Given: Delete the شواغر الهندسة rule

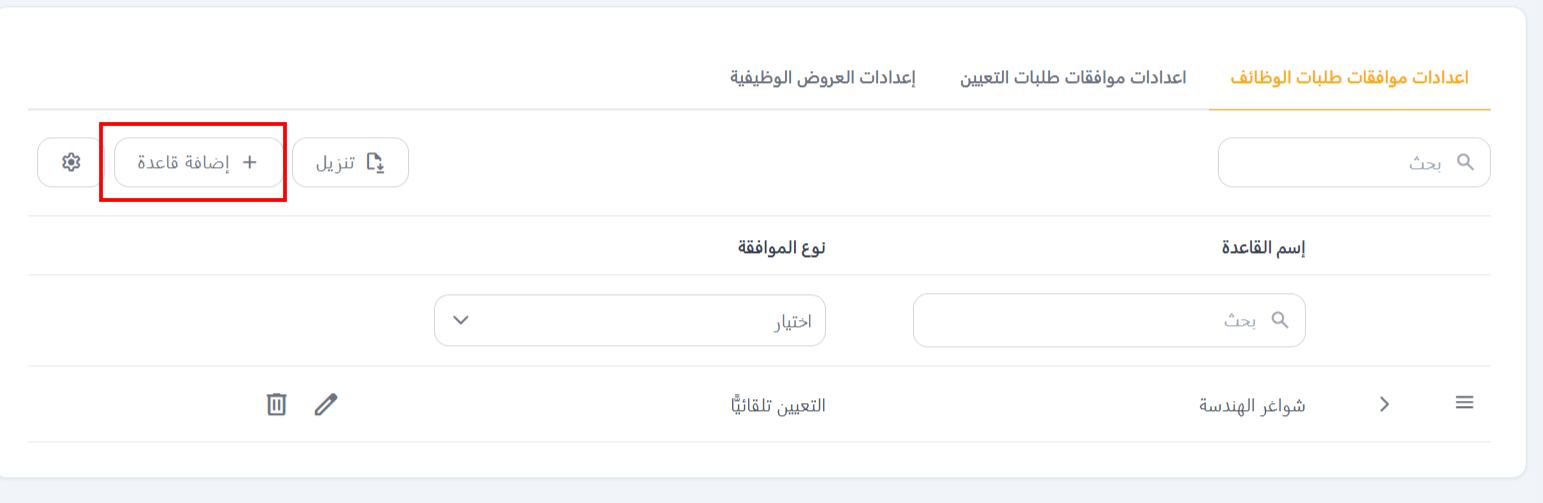Looking at the screenshot, I should (277, 404).
